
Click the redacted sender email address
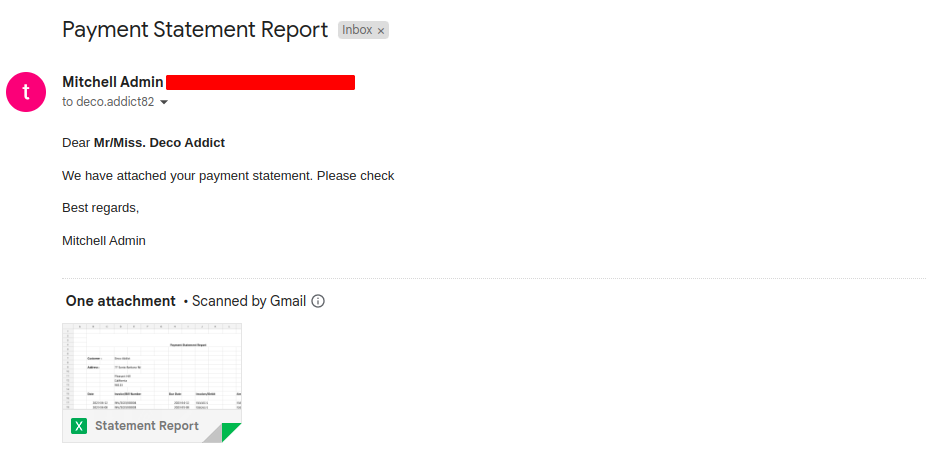(x=260, y=82)
